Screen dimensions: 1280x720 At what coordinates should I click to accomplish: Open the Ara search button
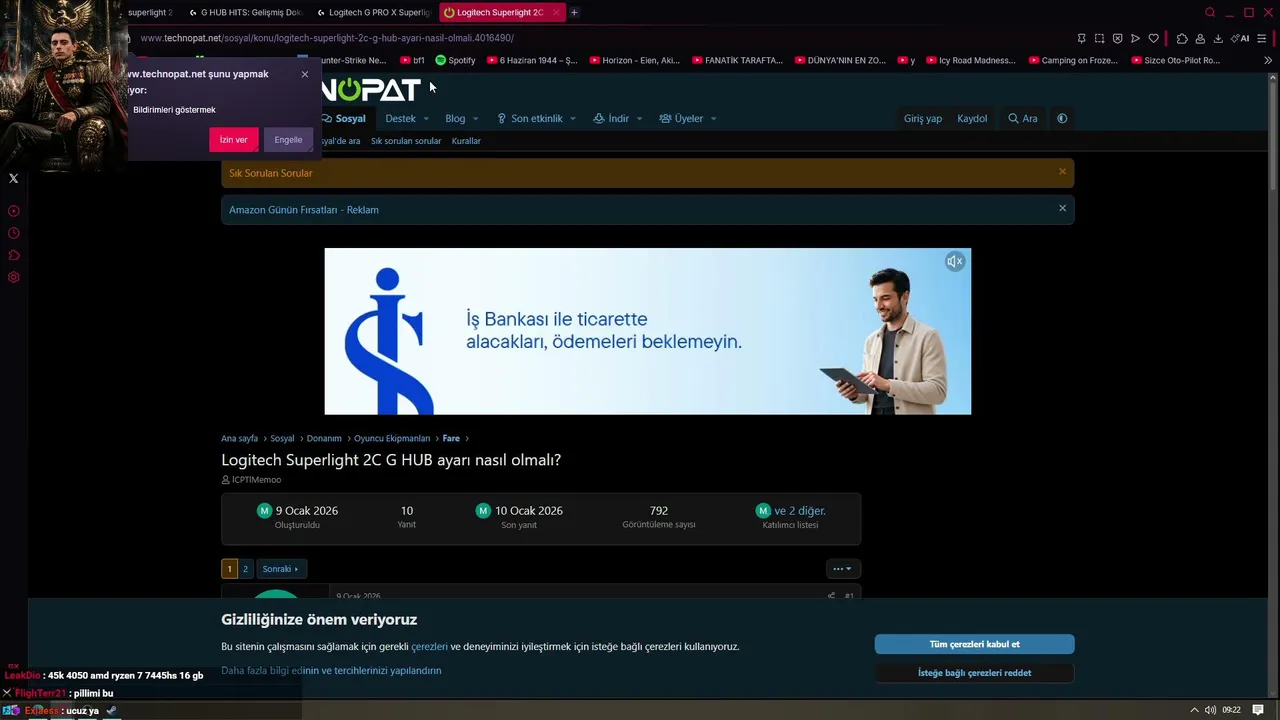(1023, 118)
